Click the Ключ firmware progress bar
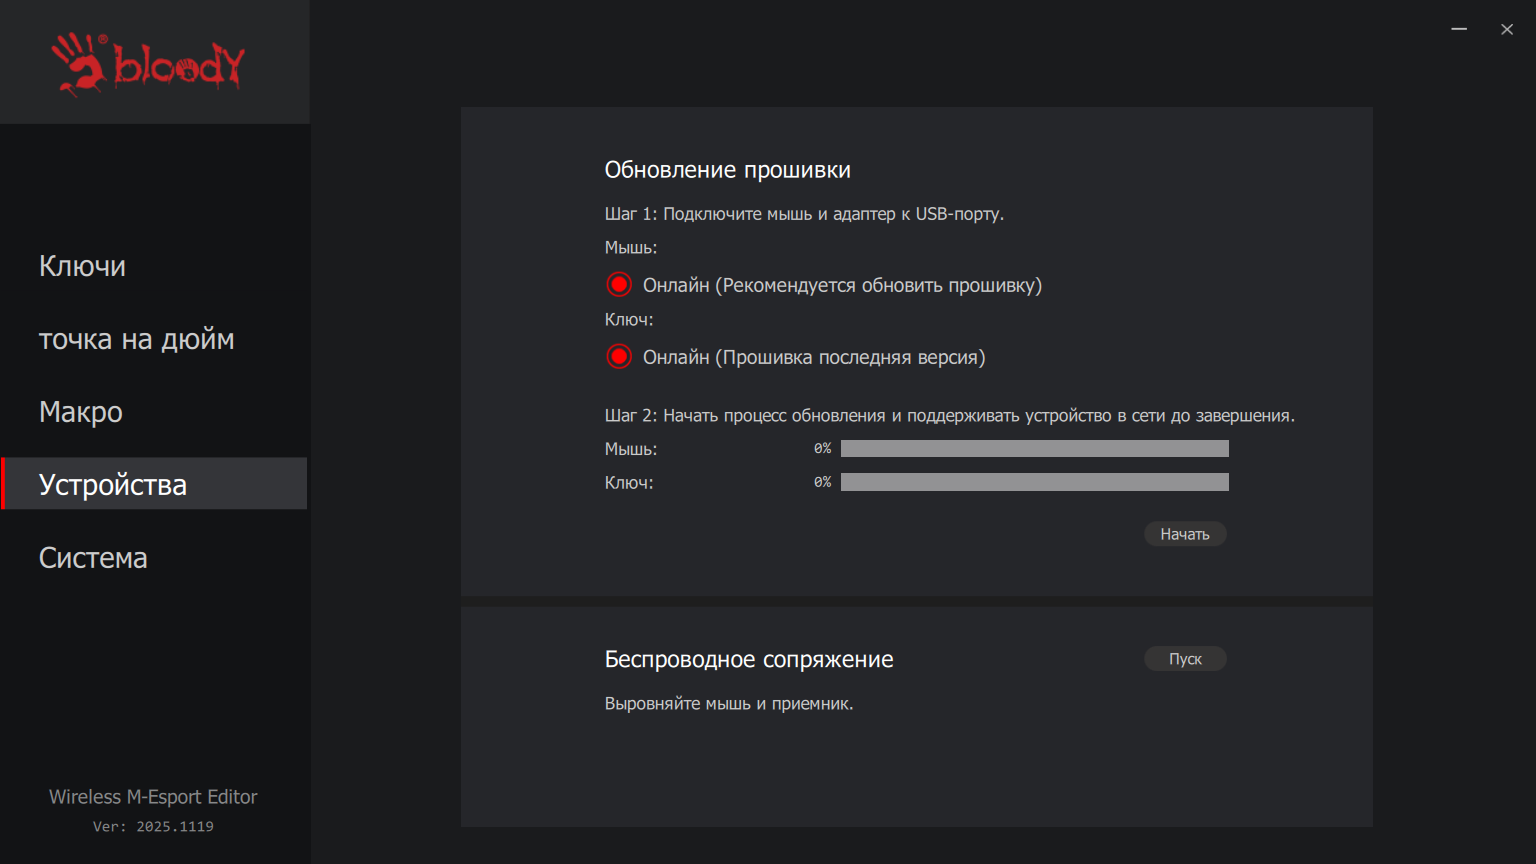This screenshot has height=864, width=1536. coord(1034,482)
